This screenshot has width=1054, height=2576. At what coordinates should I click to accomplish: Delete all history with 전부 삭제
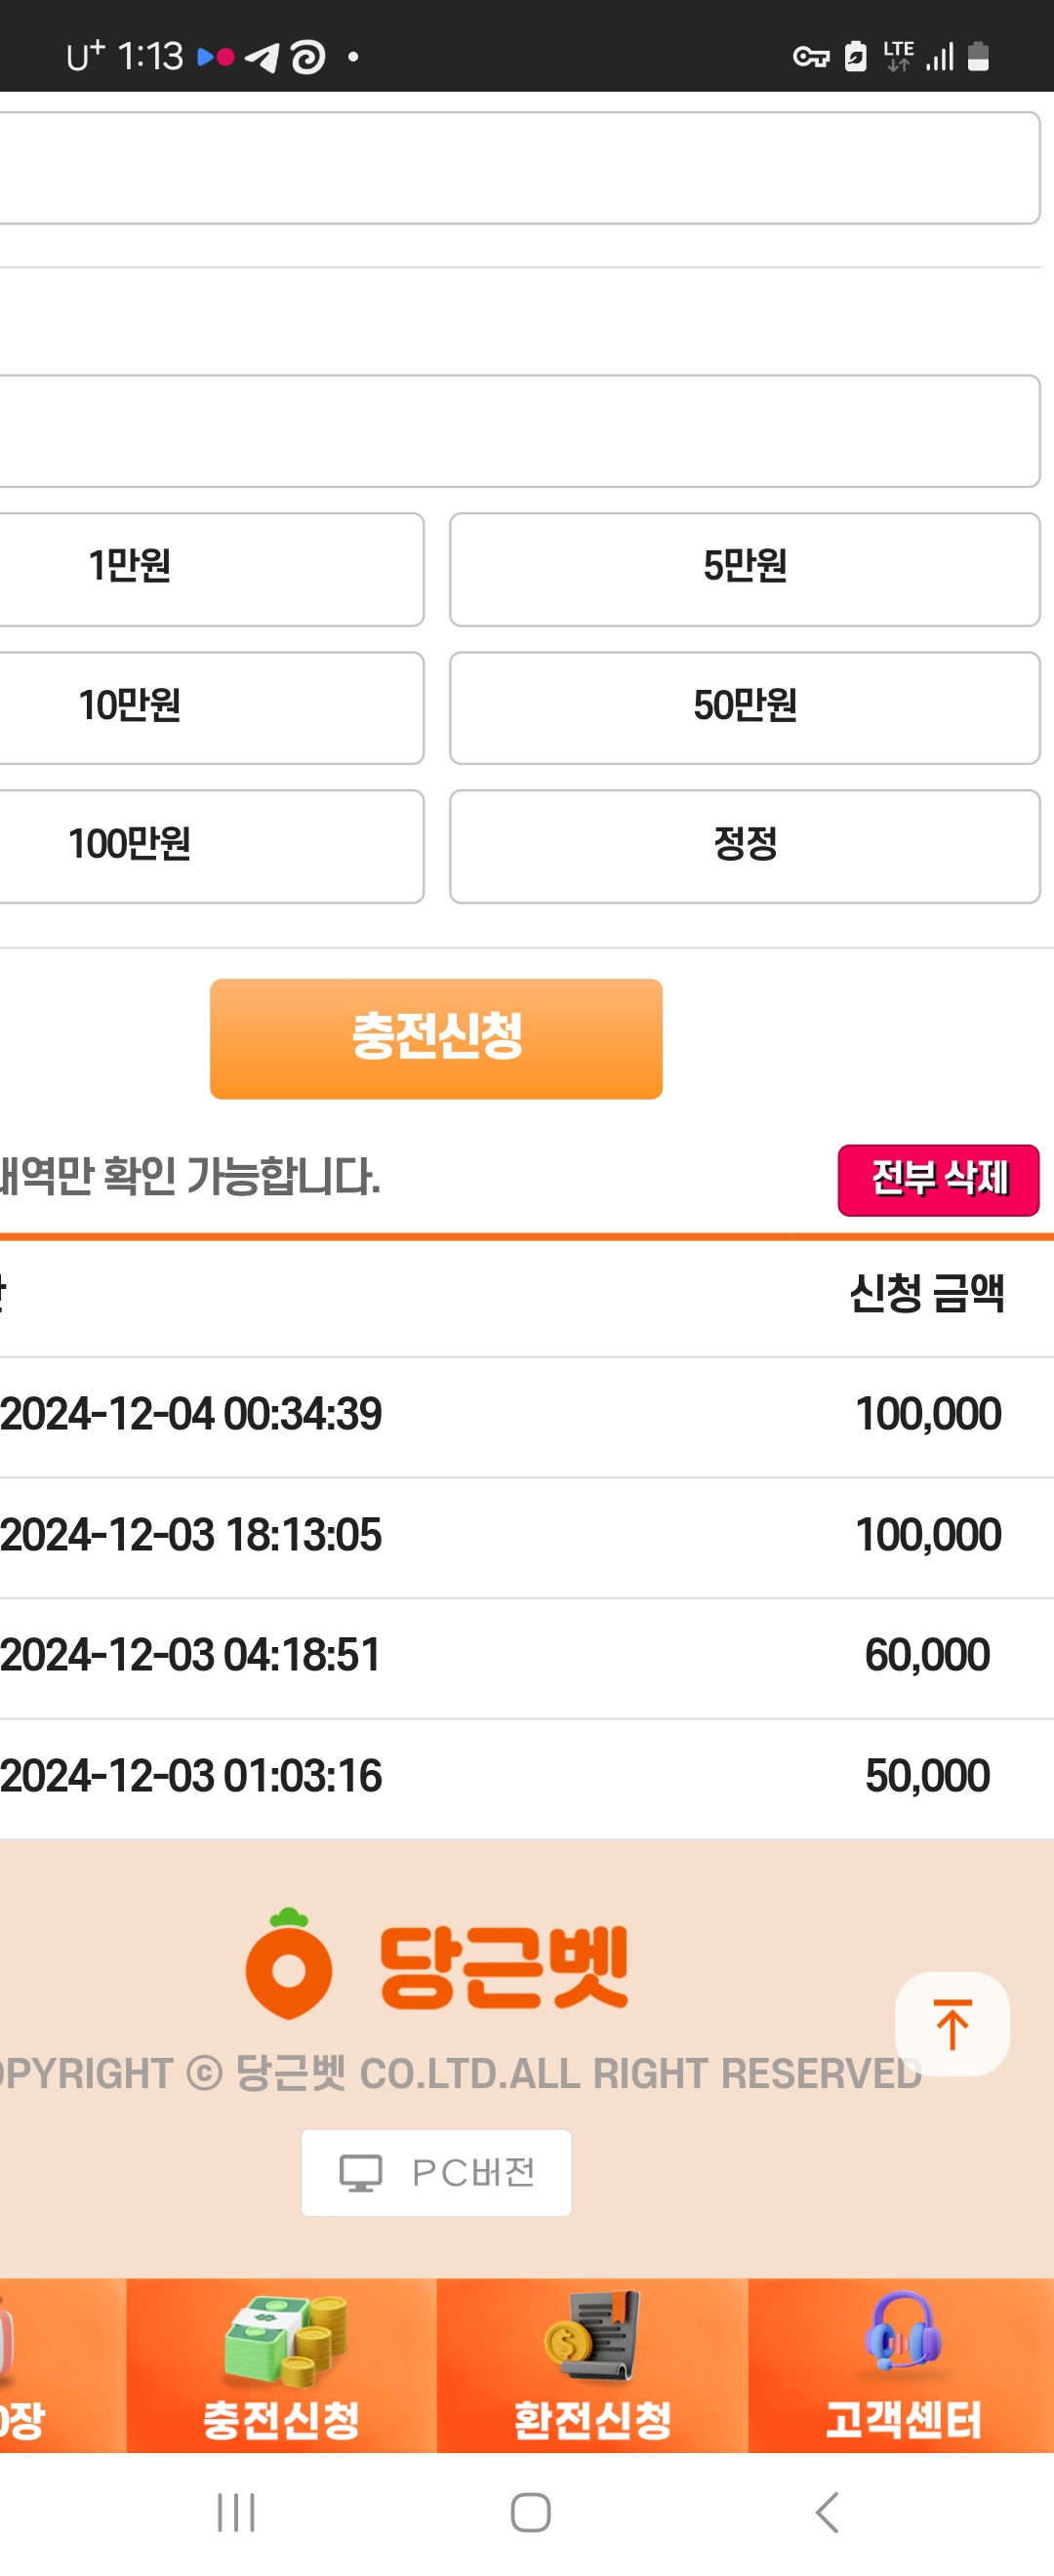[x=938, y=1180]
